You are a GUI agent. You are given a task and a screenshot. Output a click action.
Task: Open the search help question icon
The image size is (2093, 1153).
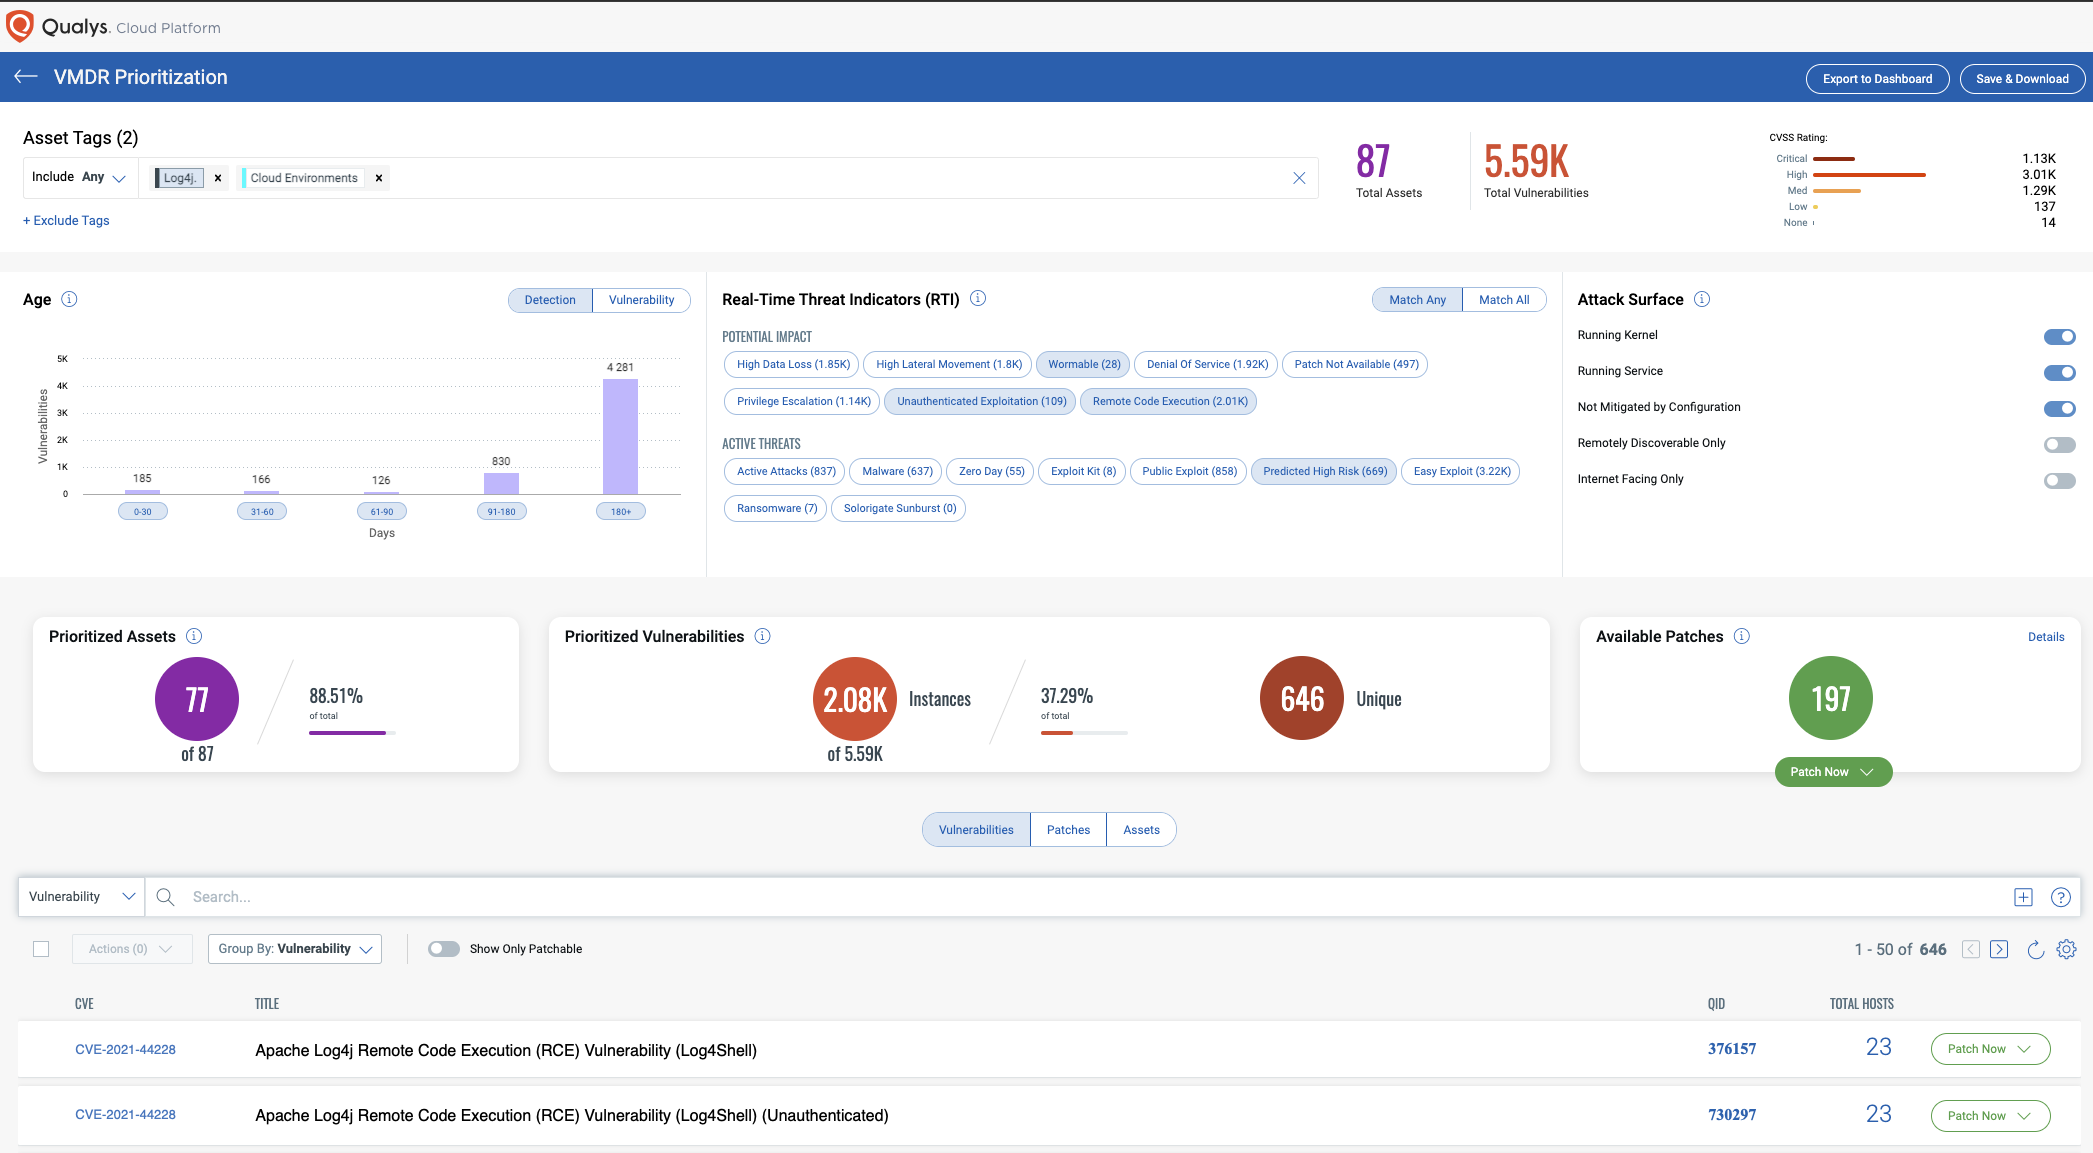[2061, 897]
